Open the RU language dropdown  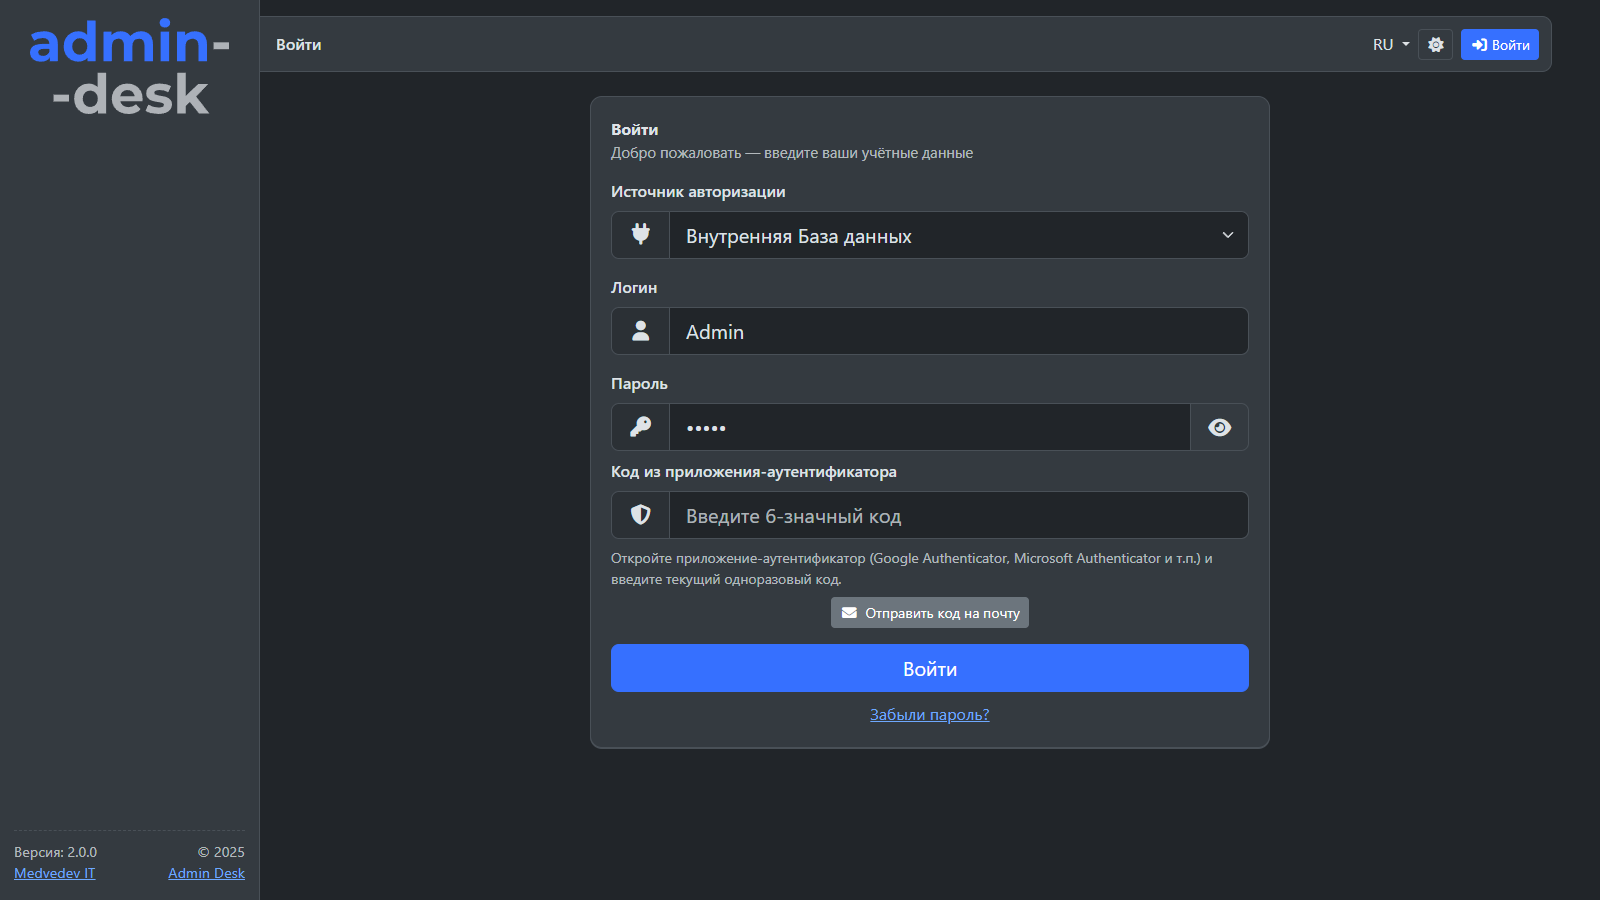[x=1390, y=45]
